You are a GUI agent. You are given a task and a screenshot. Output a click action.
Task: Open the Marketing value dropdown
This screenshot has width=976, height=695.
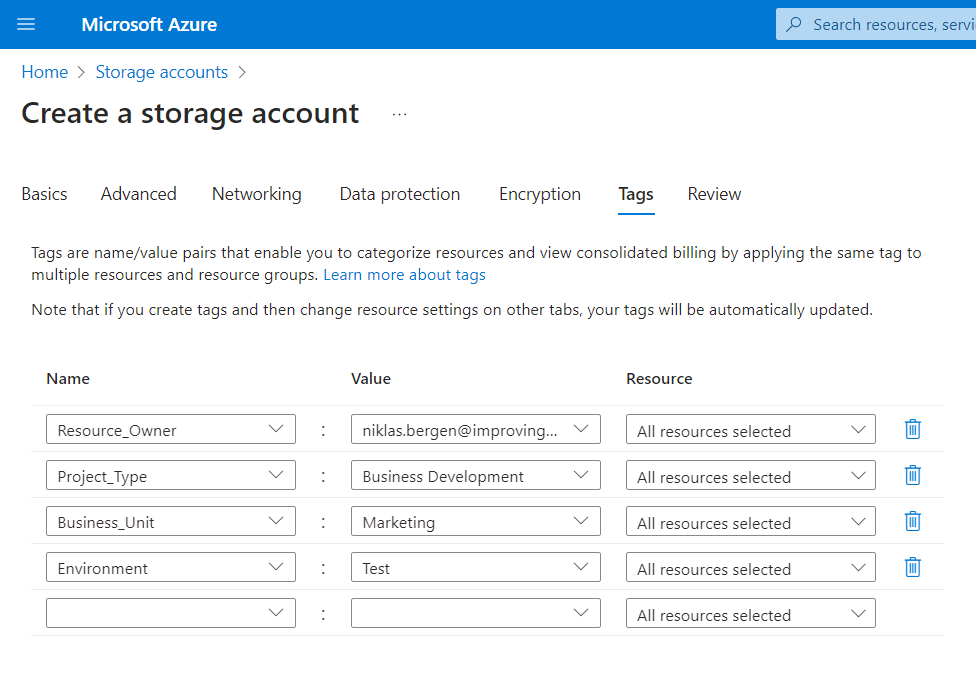pyautogui.click(x=475, y=522)
